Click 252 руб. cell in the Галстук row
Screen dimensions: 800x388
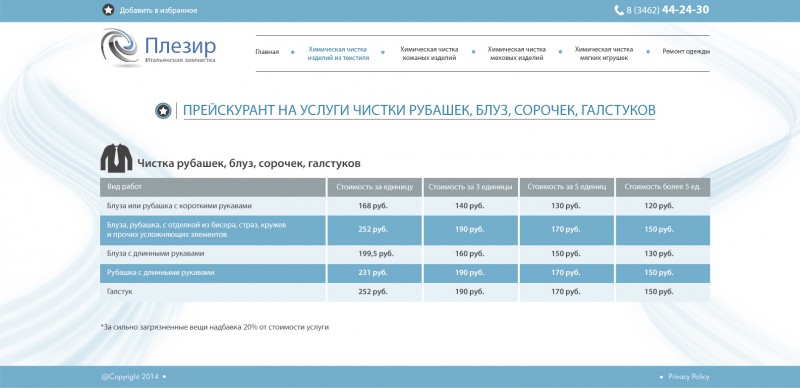click(x=374, y=293)
